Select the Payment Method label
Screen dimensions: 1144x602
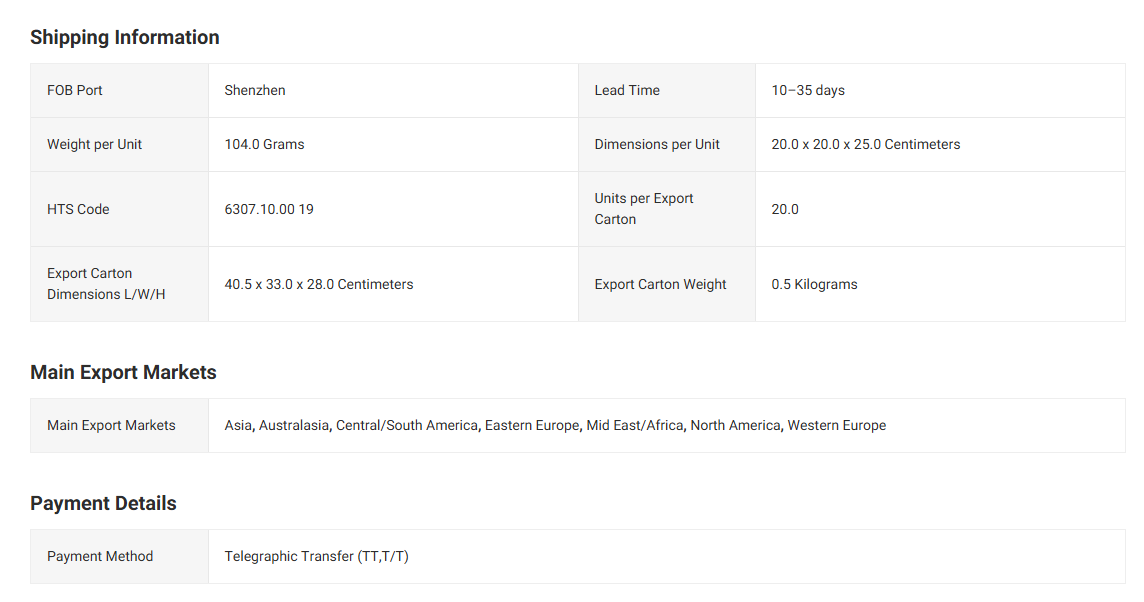coord(100,556)
